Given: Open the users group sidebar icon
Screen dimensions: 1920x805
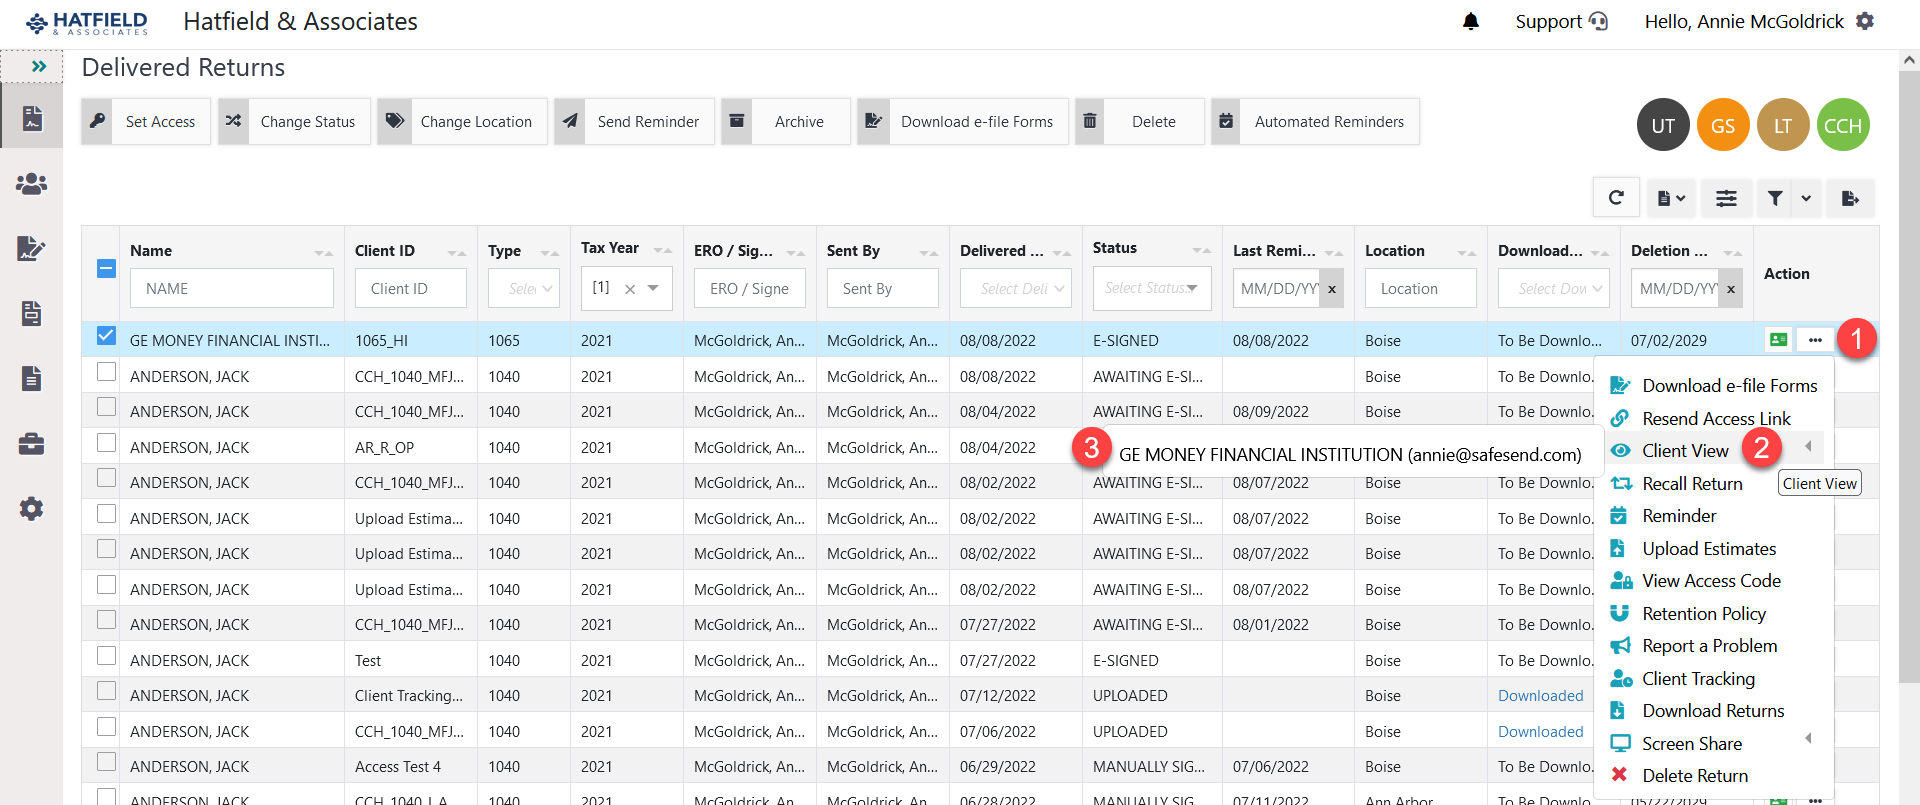Looking at the screenshot, I should coord(31,184).
